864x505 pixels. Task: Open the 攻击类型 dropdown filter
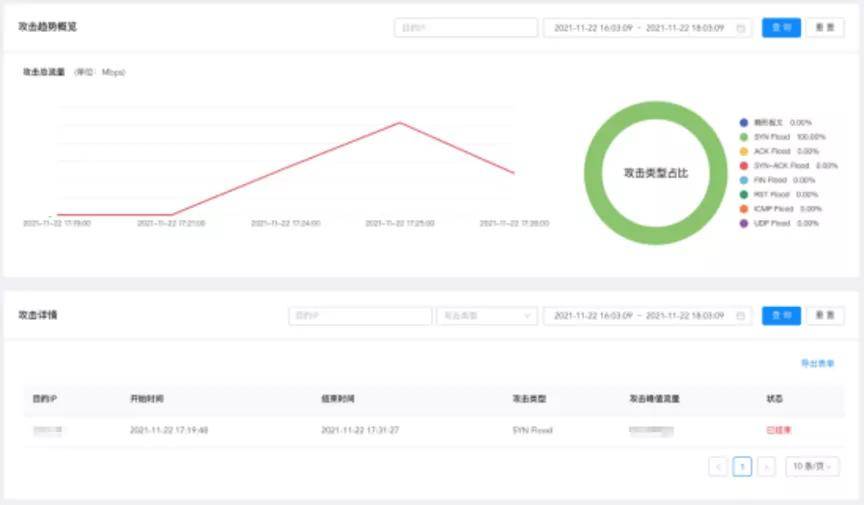point(486,316)
